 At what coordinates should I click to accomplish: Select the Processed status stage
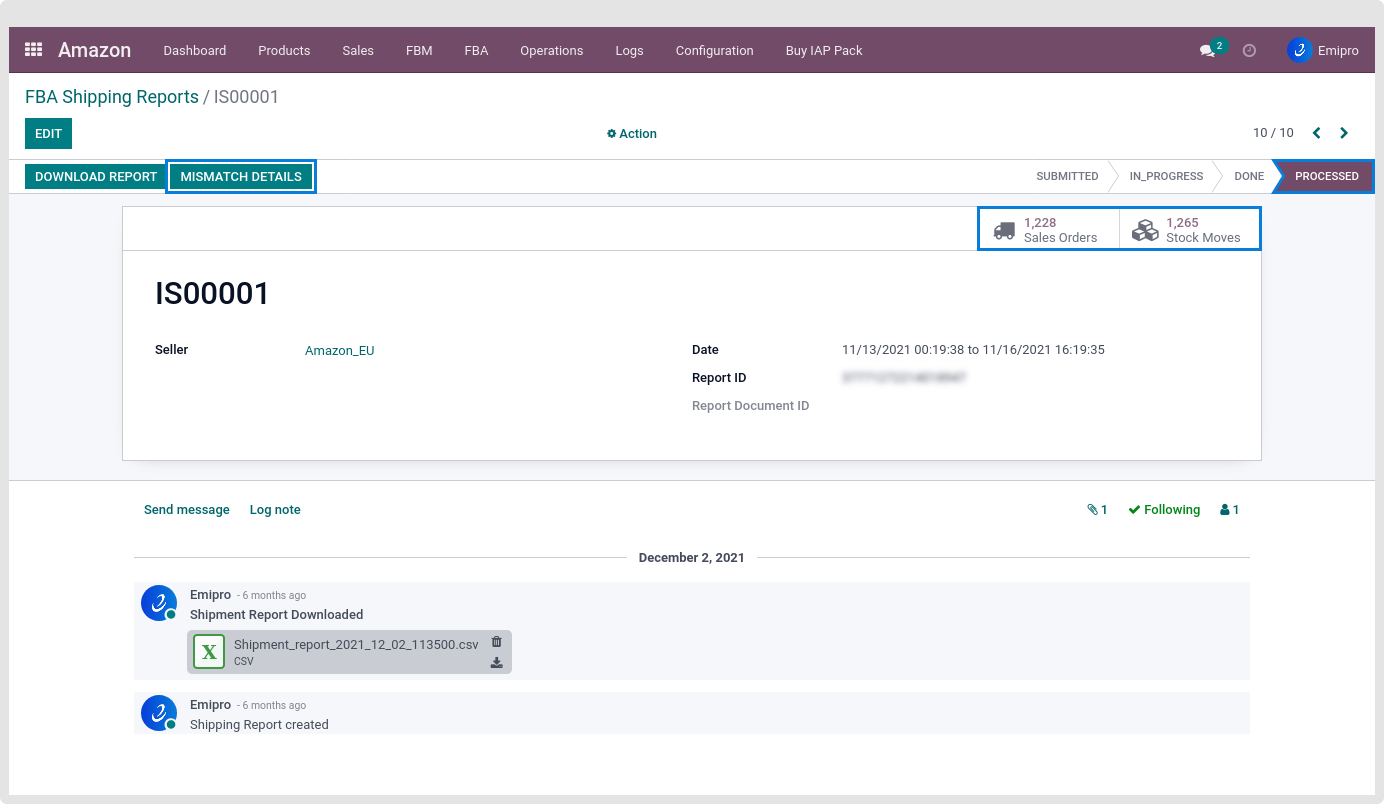1326,176
